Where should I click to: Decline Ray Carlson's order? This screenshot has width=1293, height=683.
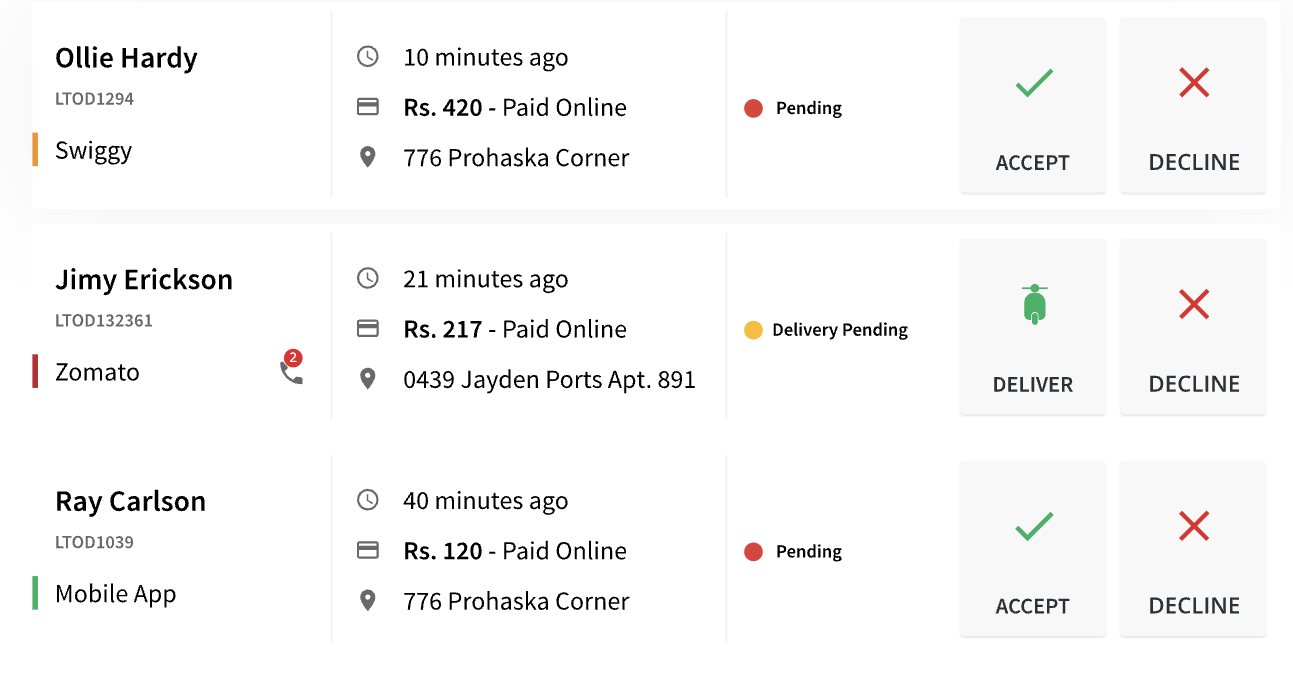[1193, 549]
